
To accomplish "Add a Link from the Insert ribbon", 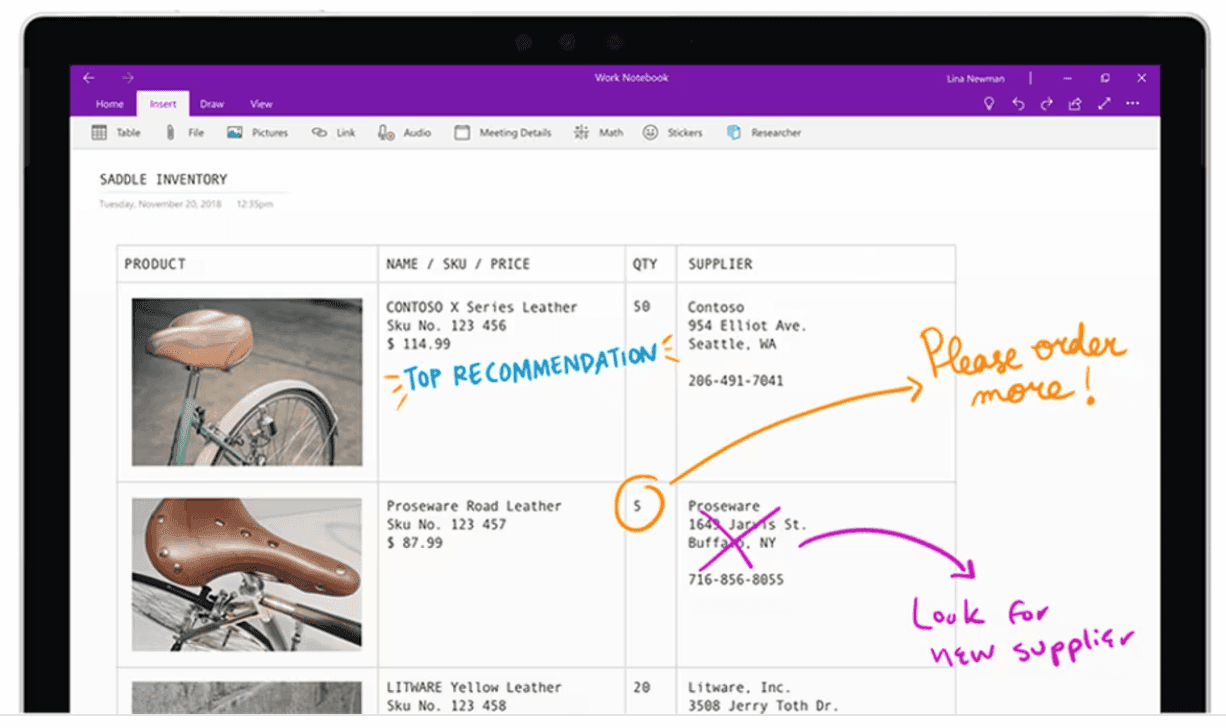I will pos(333,133).
